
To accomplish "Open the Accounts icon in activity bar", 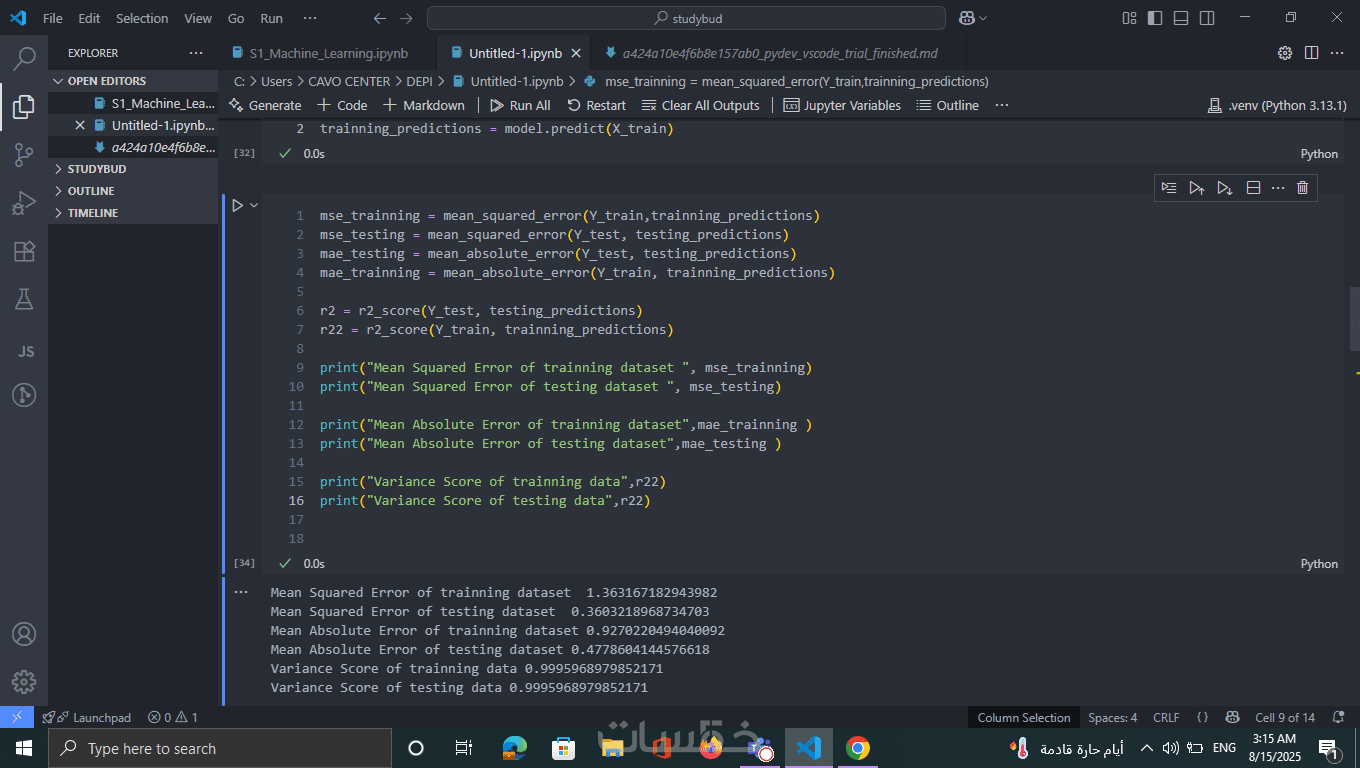I will (24, 634).
